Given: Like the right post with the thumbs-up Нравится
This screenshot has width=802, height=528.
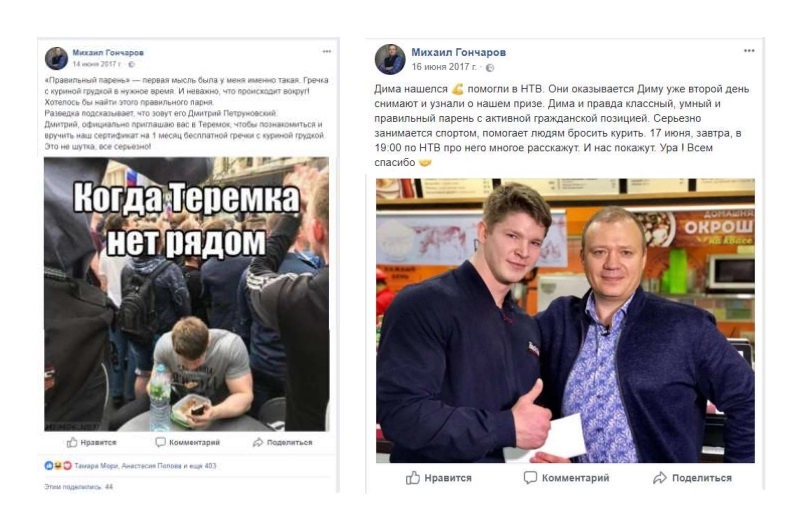Looking at the screenshot, I should (438, 478).
